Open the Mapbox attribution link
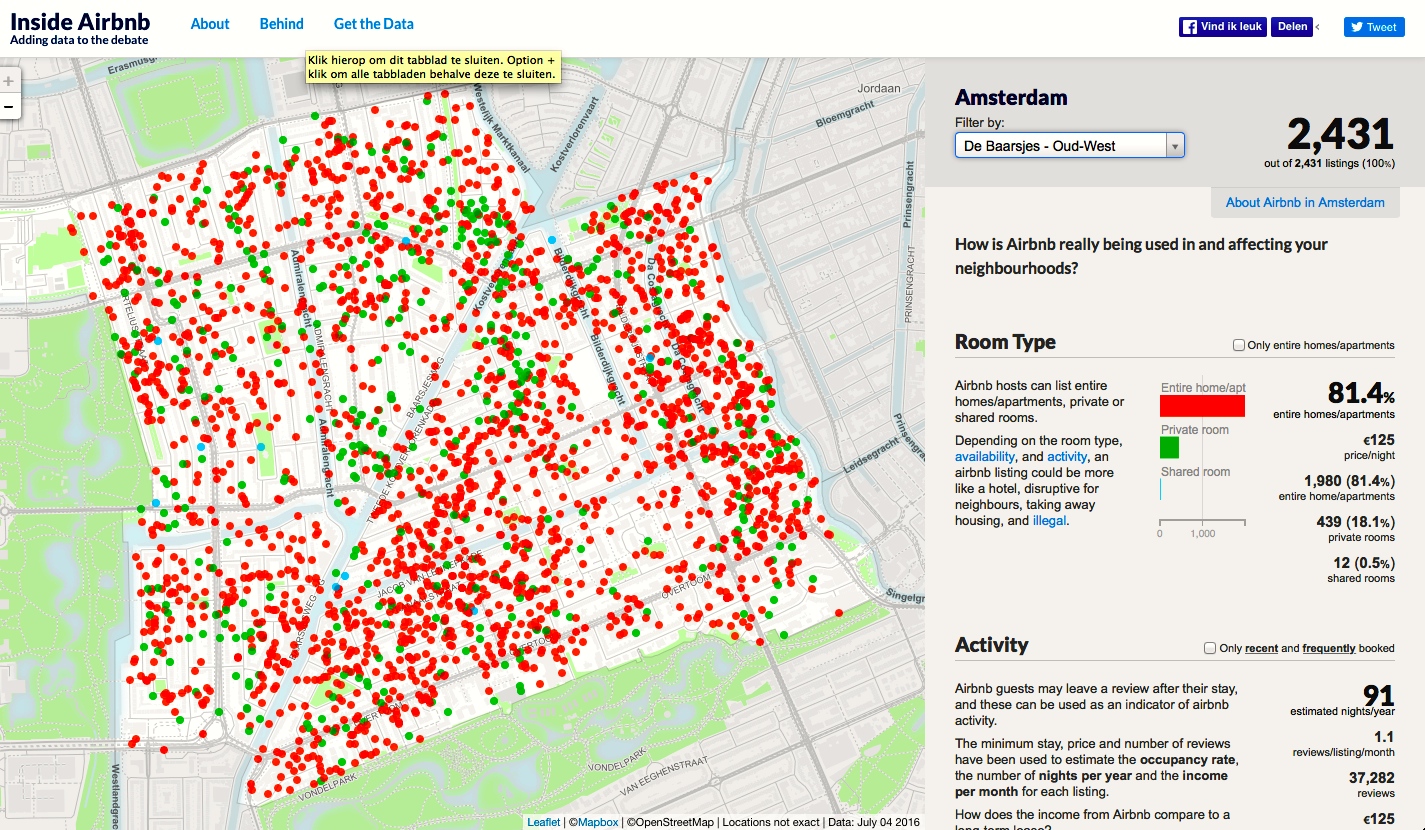Screen dimensions: 1425x830 click(598, 822)
